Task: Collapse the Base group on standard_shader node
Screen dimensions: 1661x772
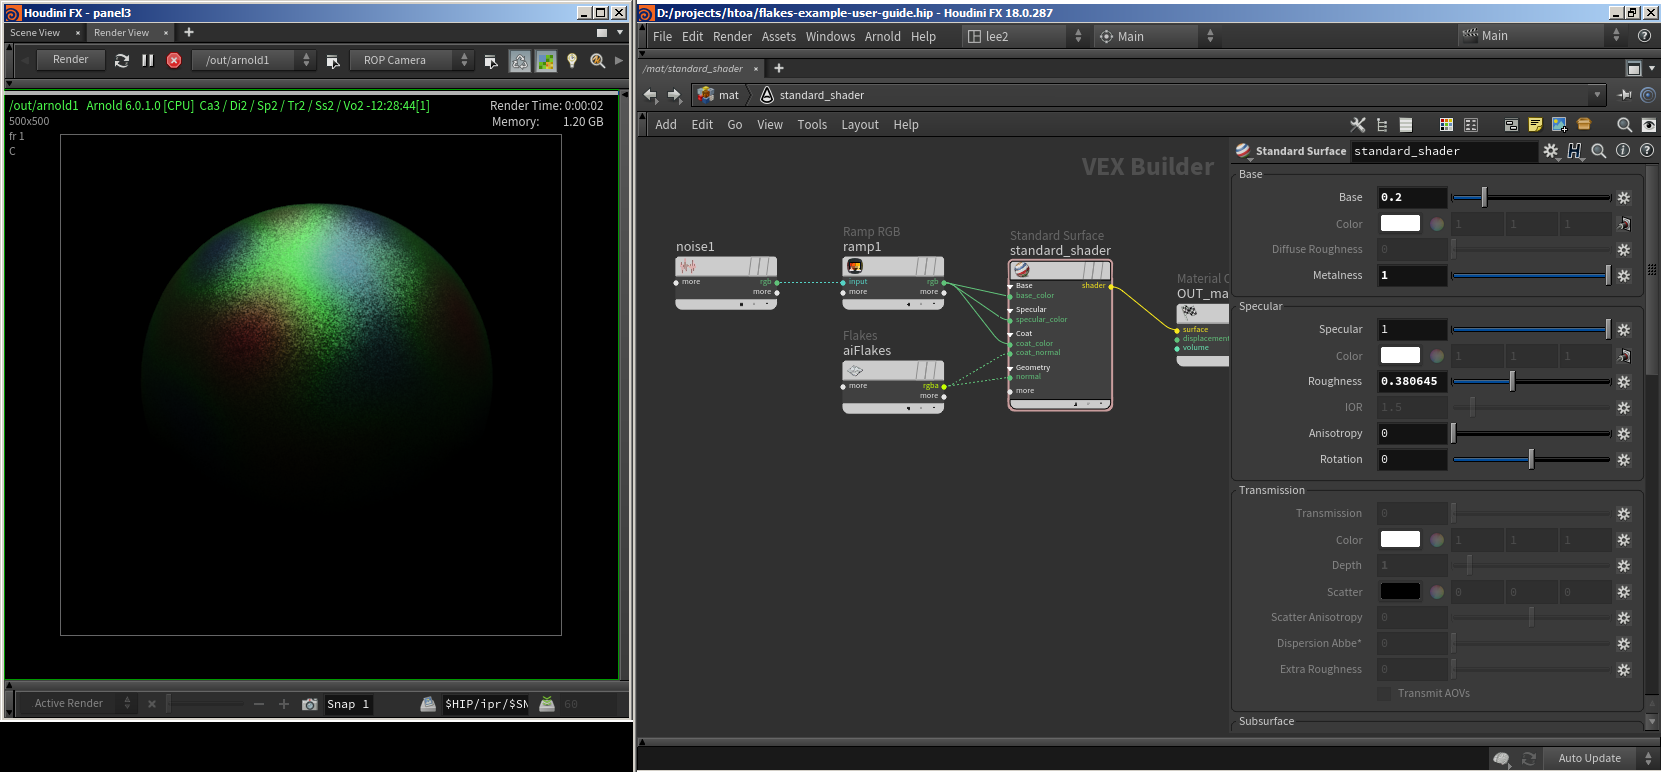Action: [1010, 286]
